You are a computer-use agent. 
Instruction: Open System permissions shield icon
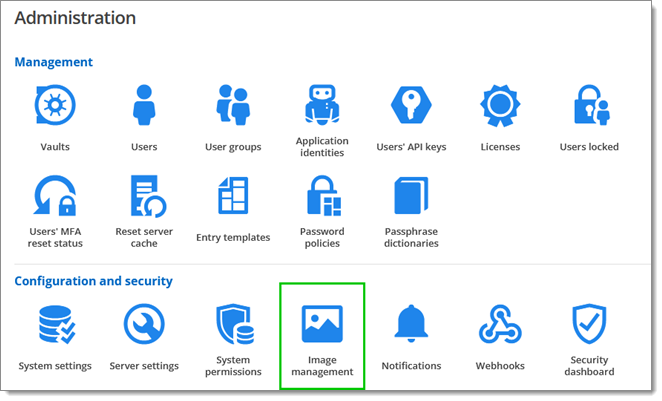[233, 325]
